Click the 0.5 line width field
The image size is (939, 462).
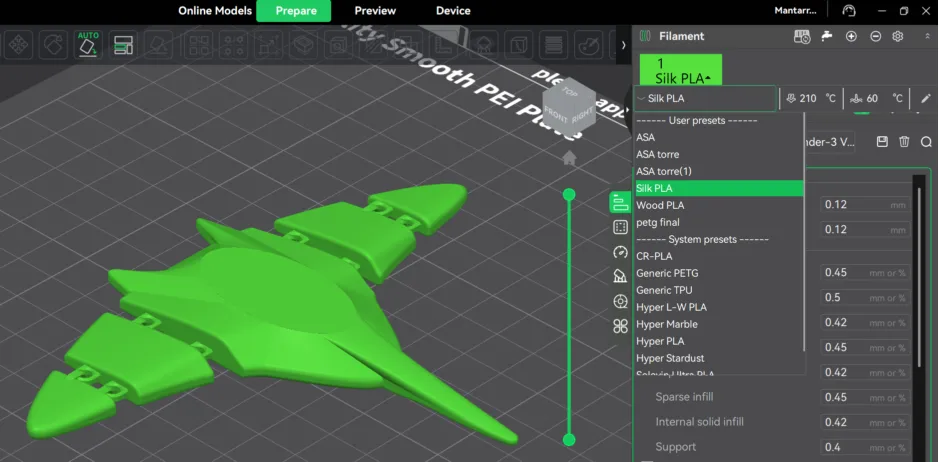coord(865,298)
